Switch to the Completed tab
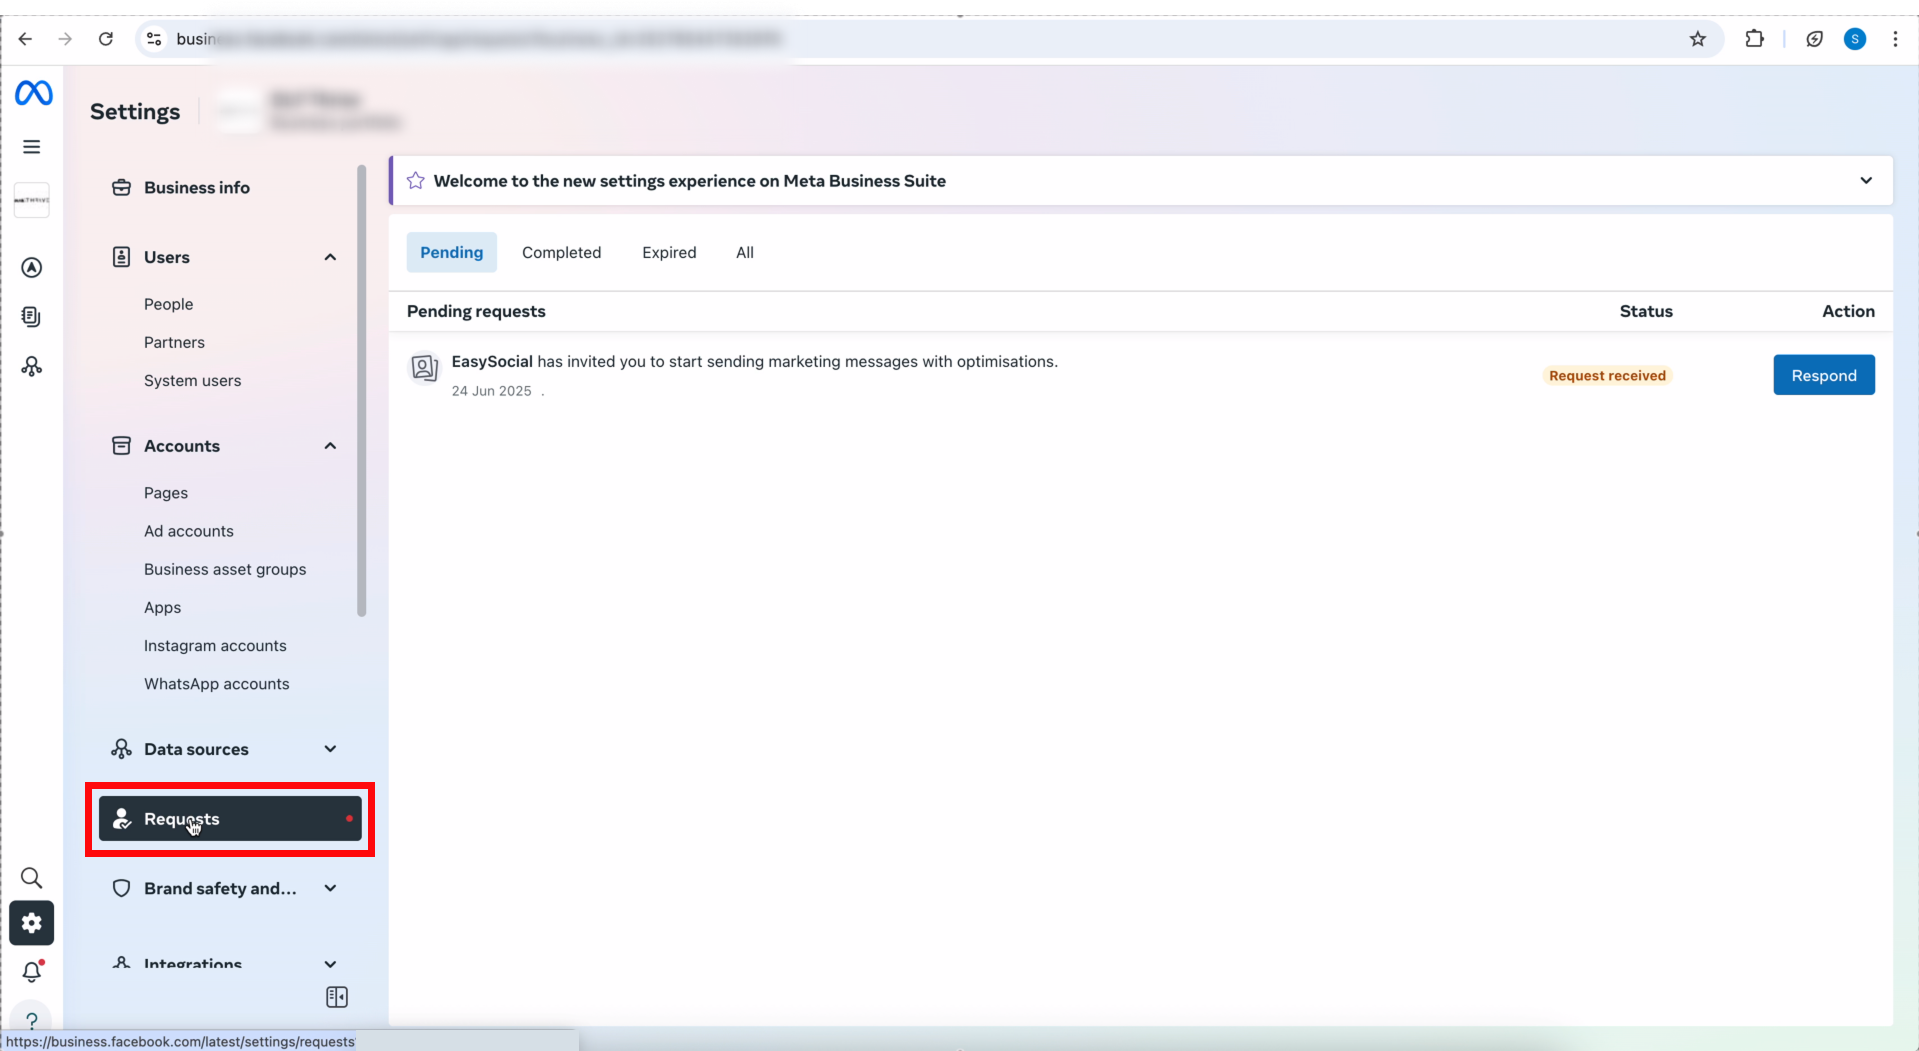 pos(561,253)
